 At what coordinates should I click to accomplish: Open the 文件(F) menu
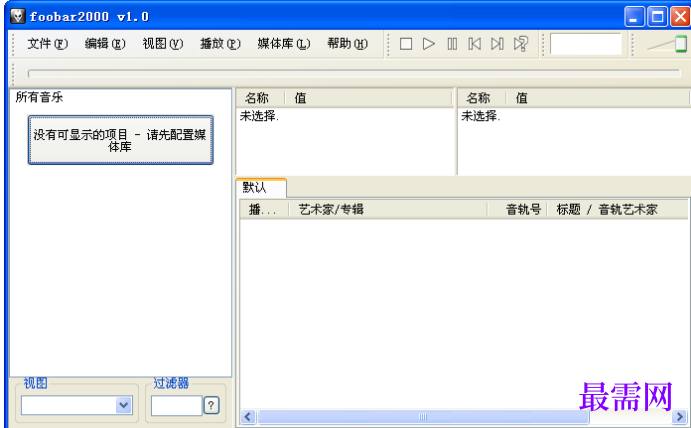(x=48, y=44)
